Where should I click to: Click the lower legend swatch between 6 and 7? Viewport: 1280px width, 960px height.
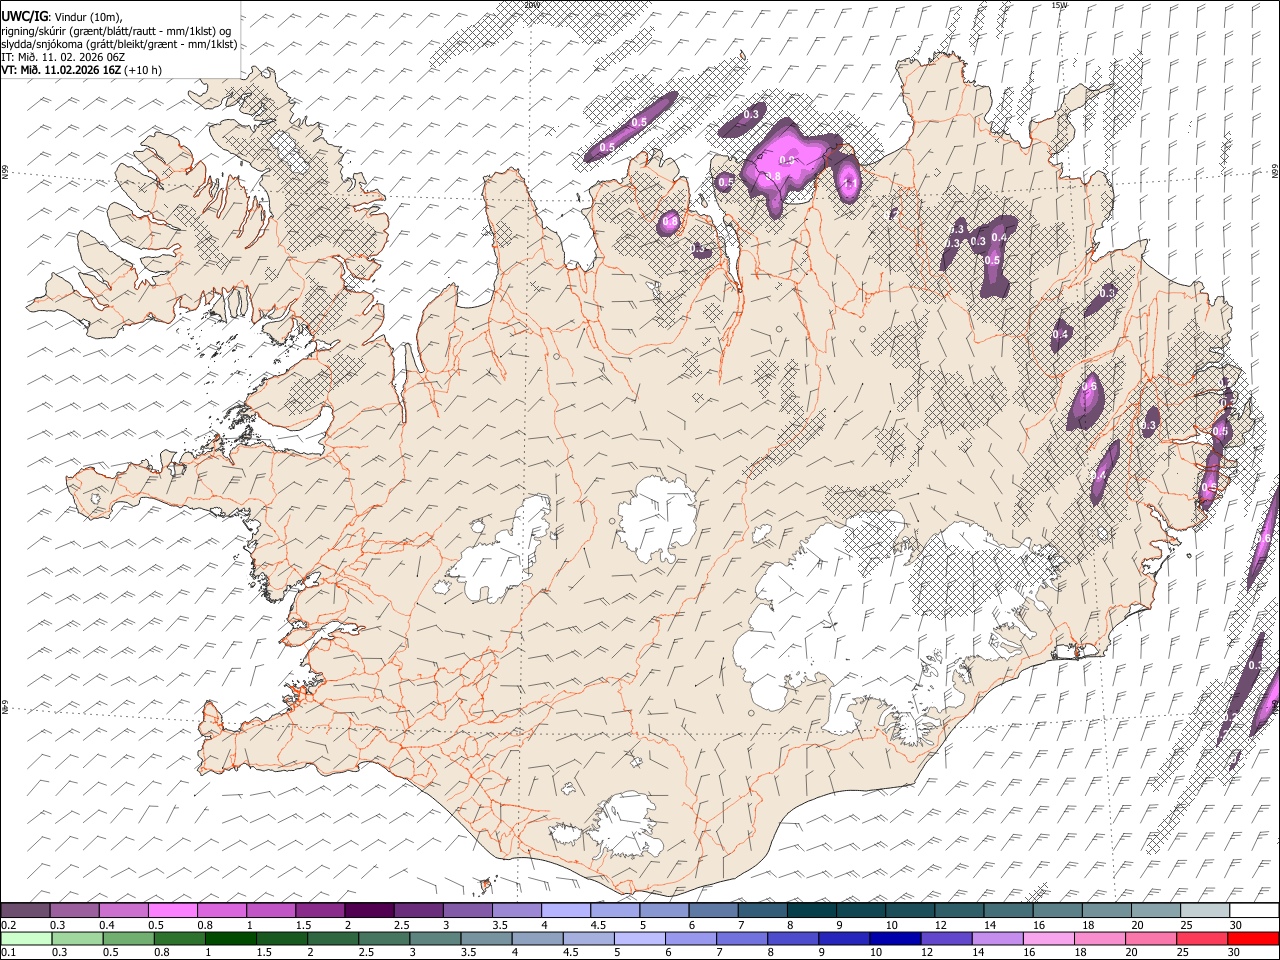click(690, 938)
